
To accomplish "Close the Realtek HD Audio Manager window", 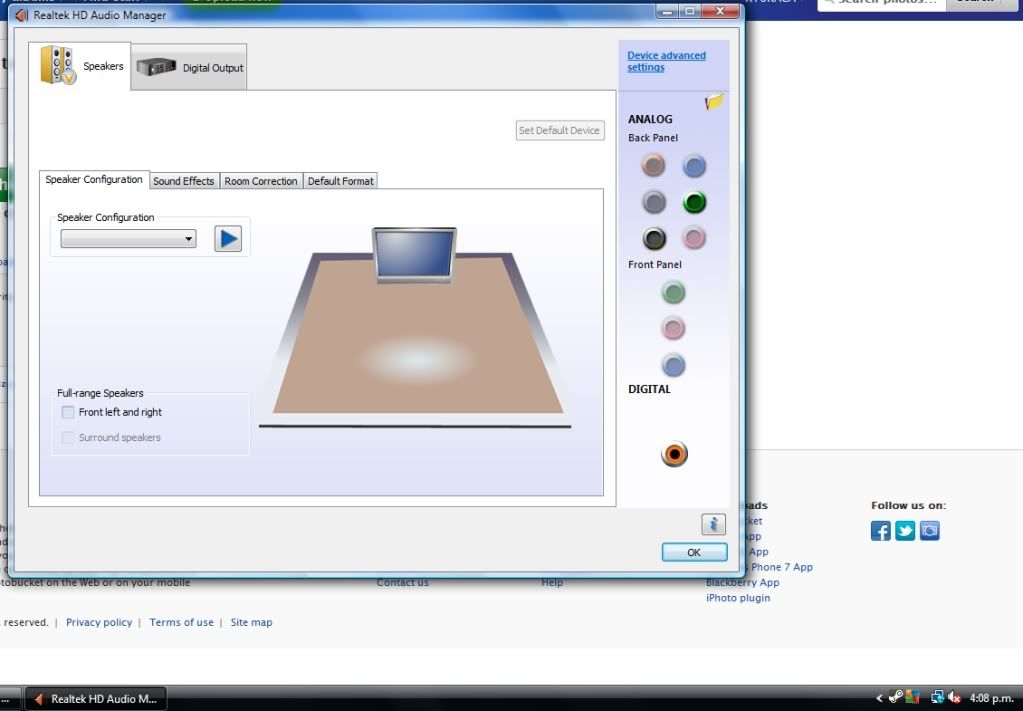I will coord(720,11).
